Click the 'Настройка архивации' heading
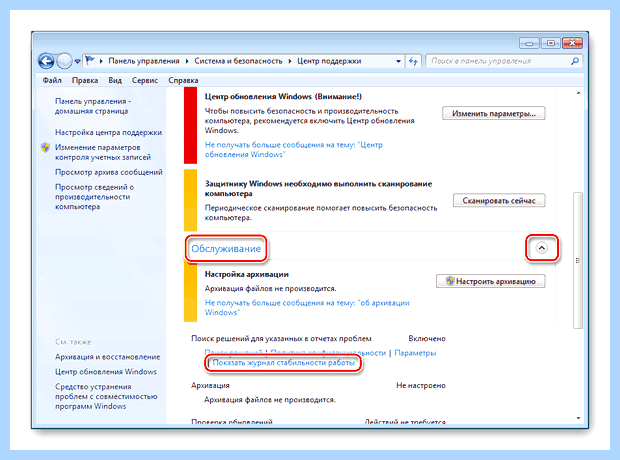 tap(247, 274)
